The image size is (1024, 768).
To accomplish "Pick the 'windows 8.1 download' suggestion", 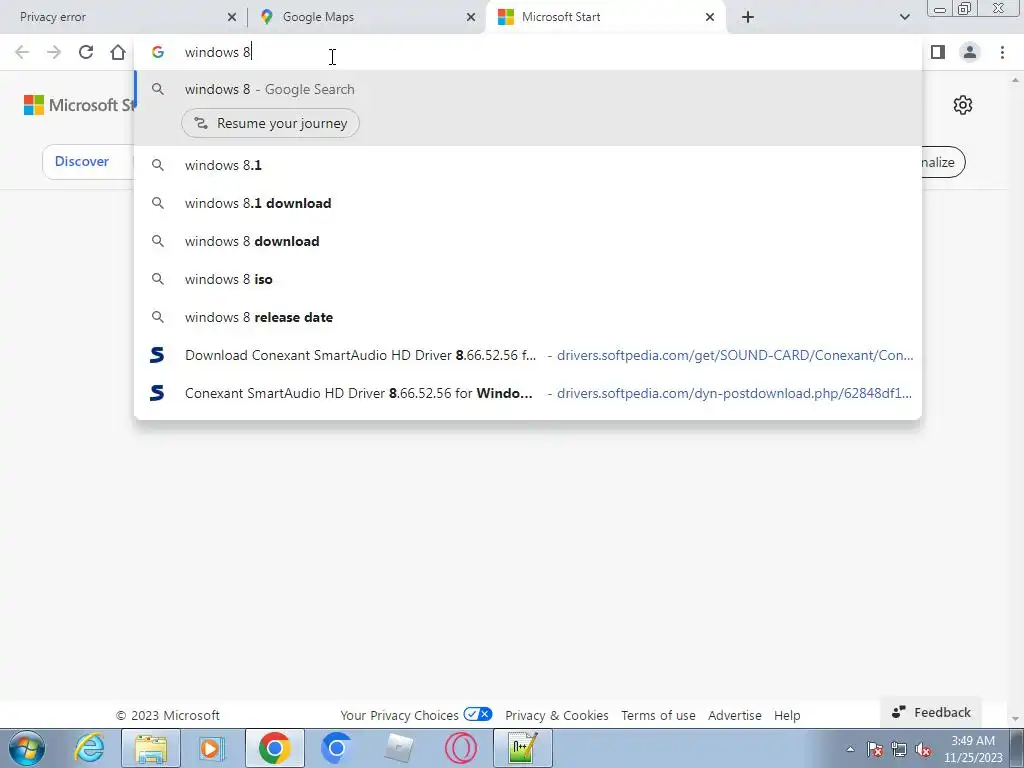I will pyautogui.click(x=528, y=203).
